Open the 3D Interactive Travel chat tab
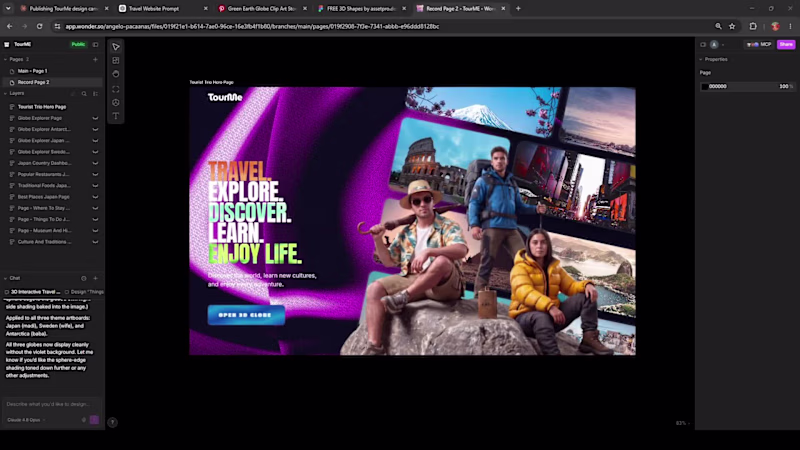 [x=33, y=292]
